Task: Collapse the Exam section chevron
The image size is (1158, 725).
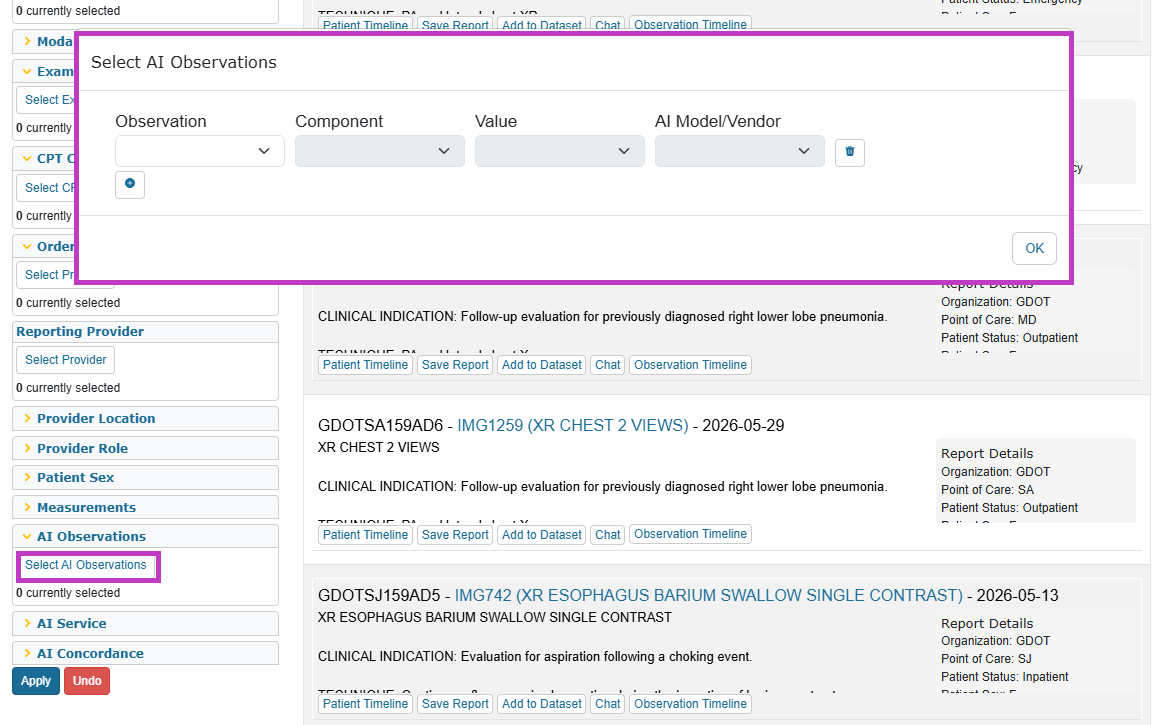Action: [27, 72]
